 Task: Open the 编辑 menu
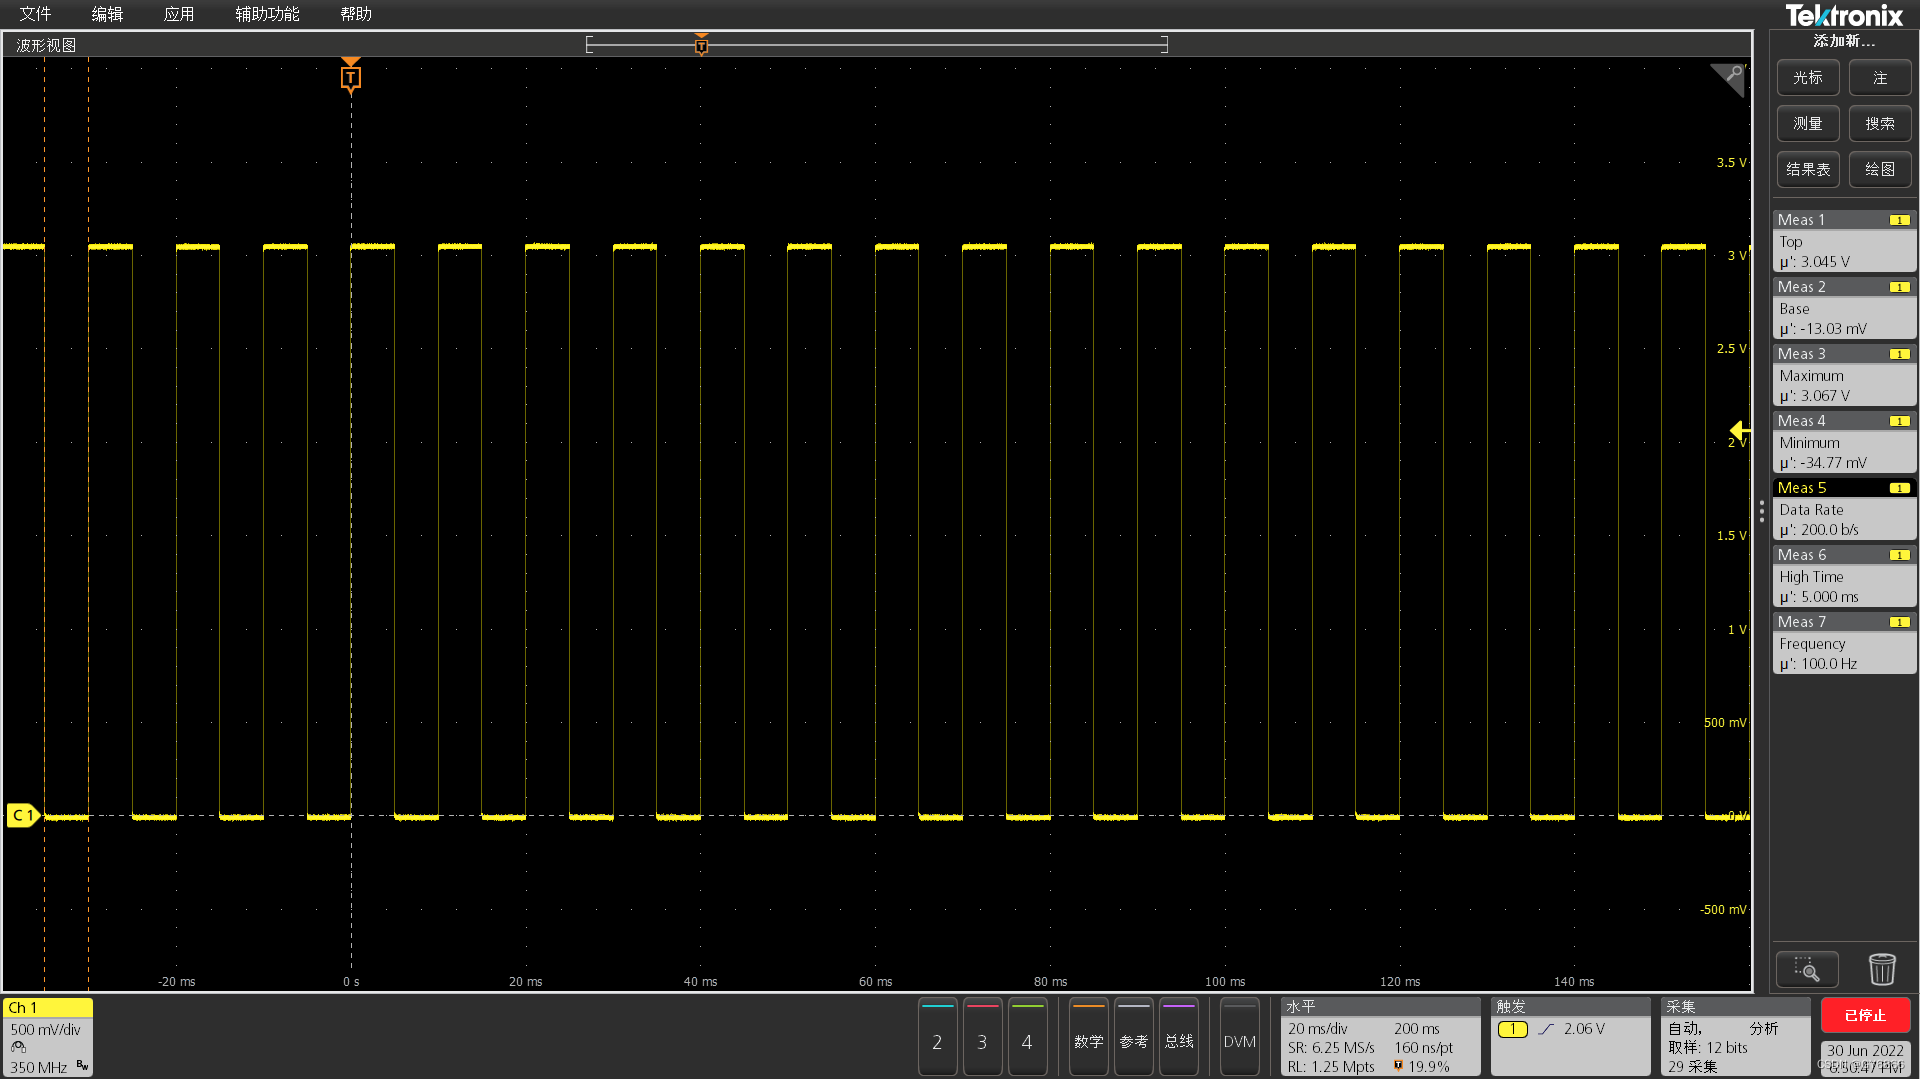[x=107, y=14]
